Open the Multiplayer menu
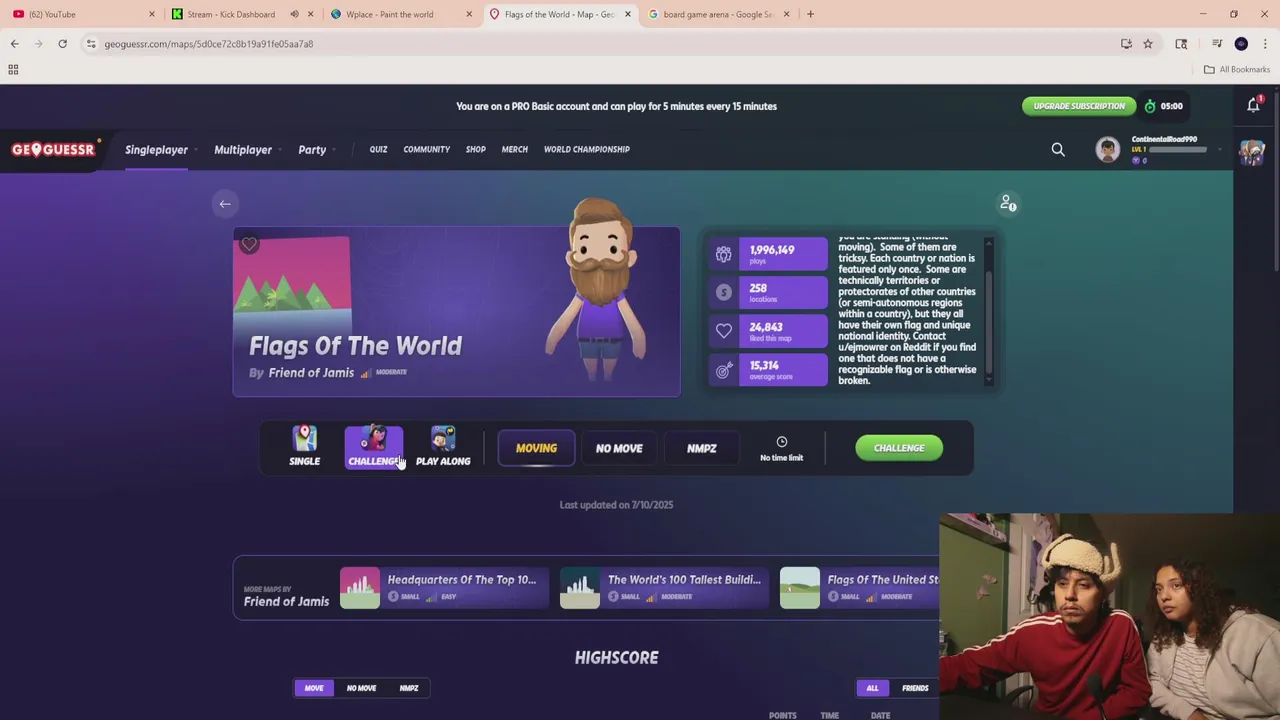The height and width of the screenshot is (720, 1280). tap(243, 150)
